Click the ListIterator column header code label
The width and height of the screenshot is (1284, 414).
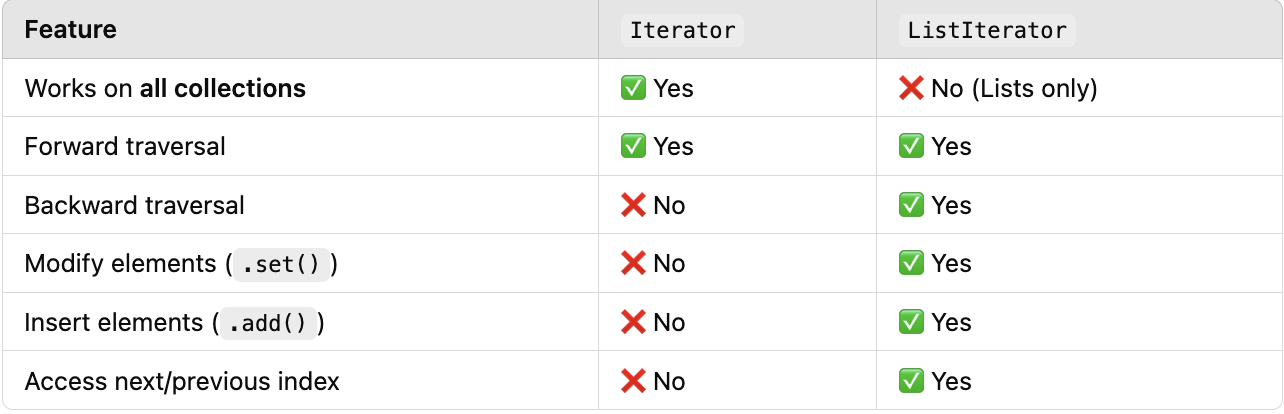point(987,30)
